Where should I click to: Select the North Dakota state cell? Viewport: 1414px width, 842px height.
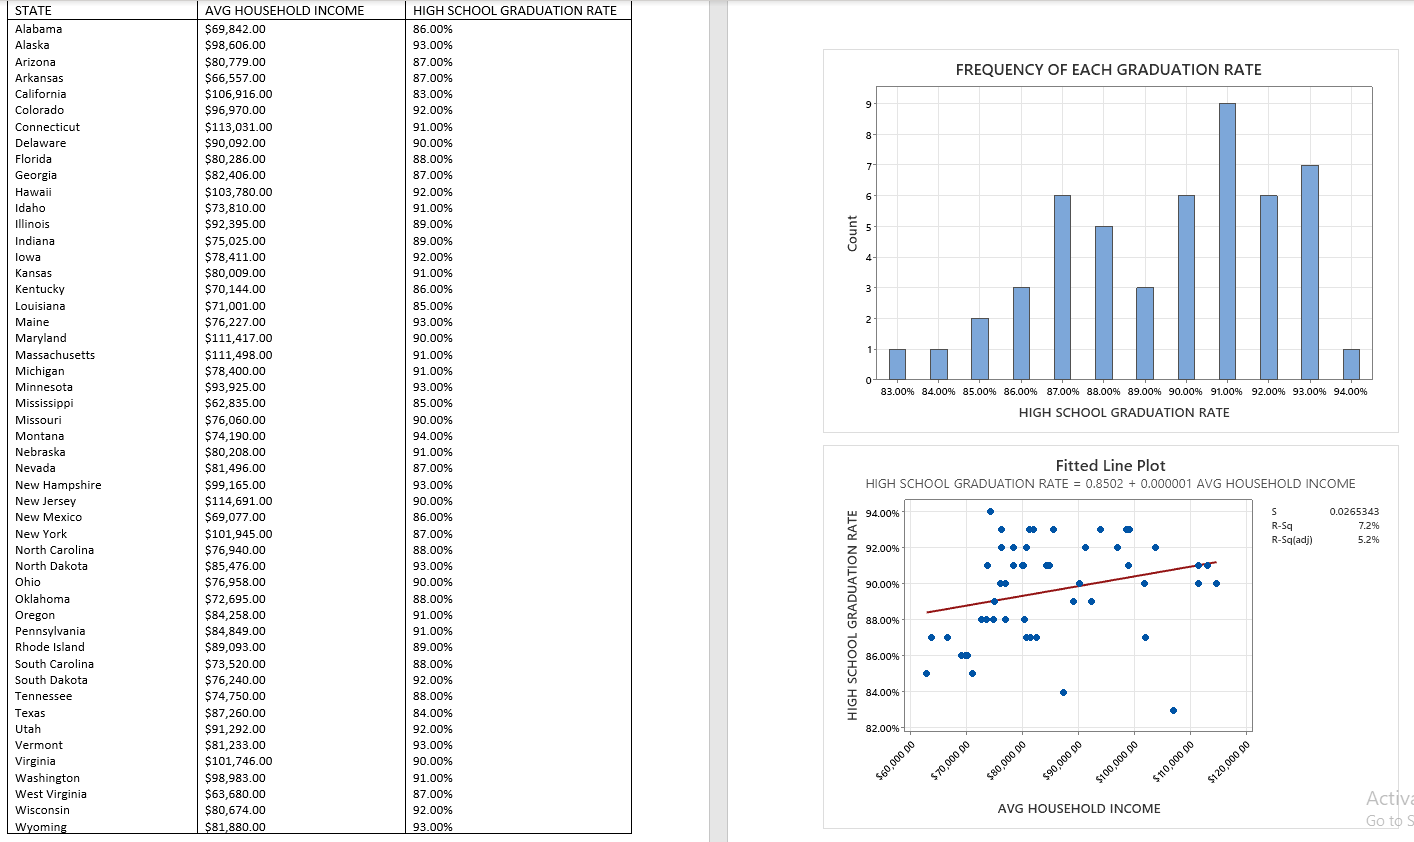tap(52, 566)
